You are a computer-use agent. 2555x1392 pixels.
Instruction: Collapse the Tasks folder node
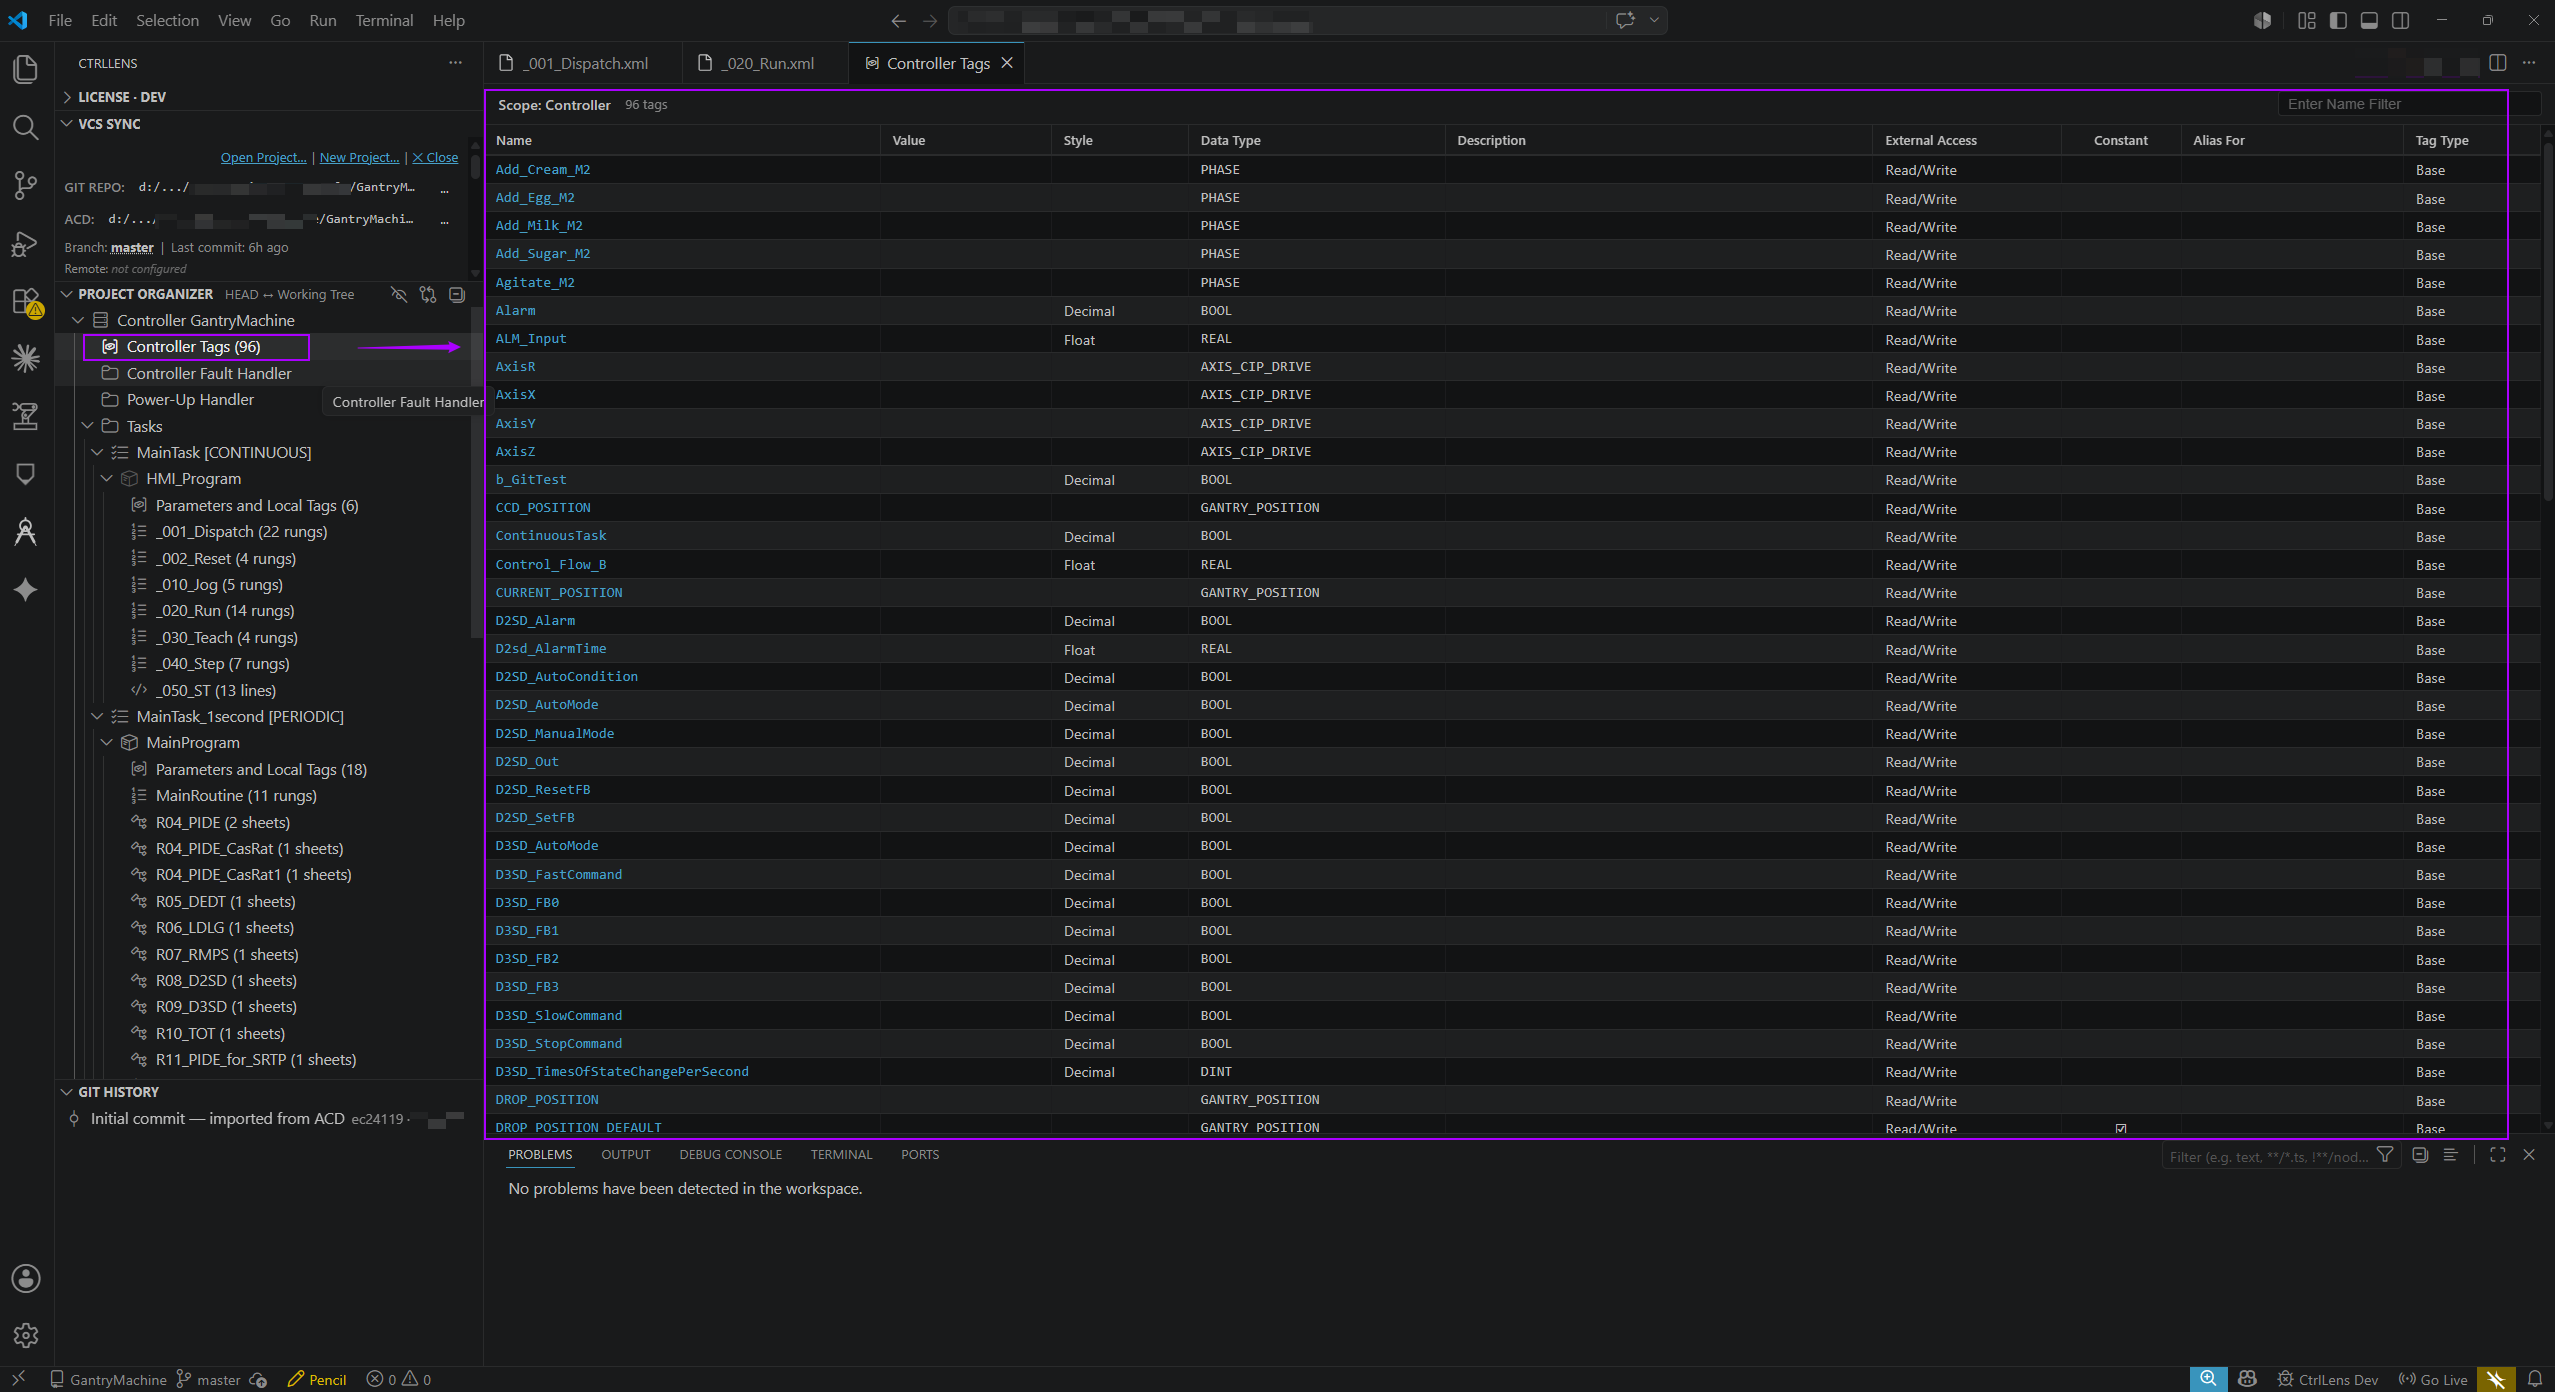[88, 426]
